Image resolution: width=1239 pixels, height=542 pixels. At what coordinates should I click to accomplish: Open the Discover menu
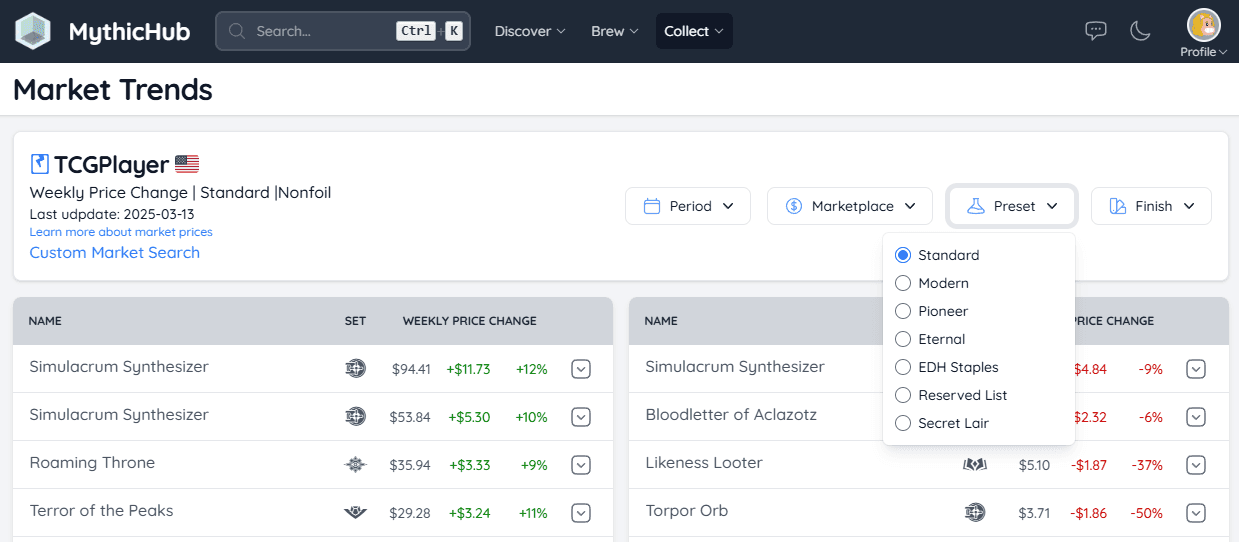[x=530, y=31]
